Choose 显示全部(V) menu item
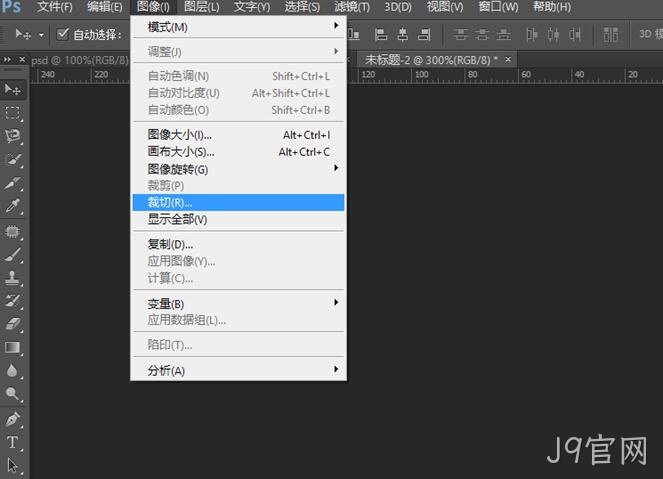The image size is (663, 479). [238, 219]
